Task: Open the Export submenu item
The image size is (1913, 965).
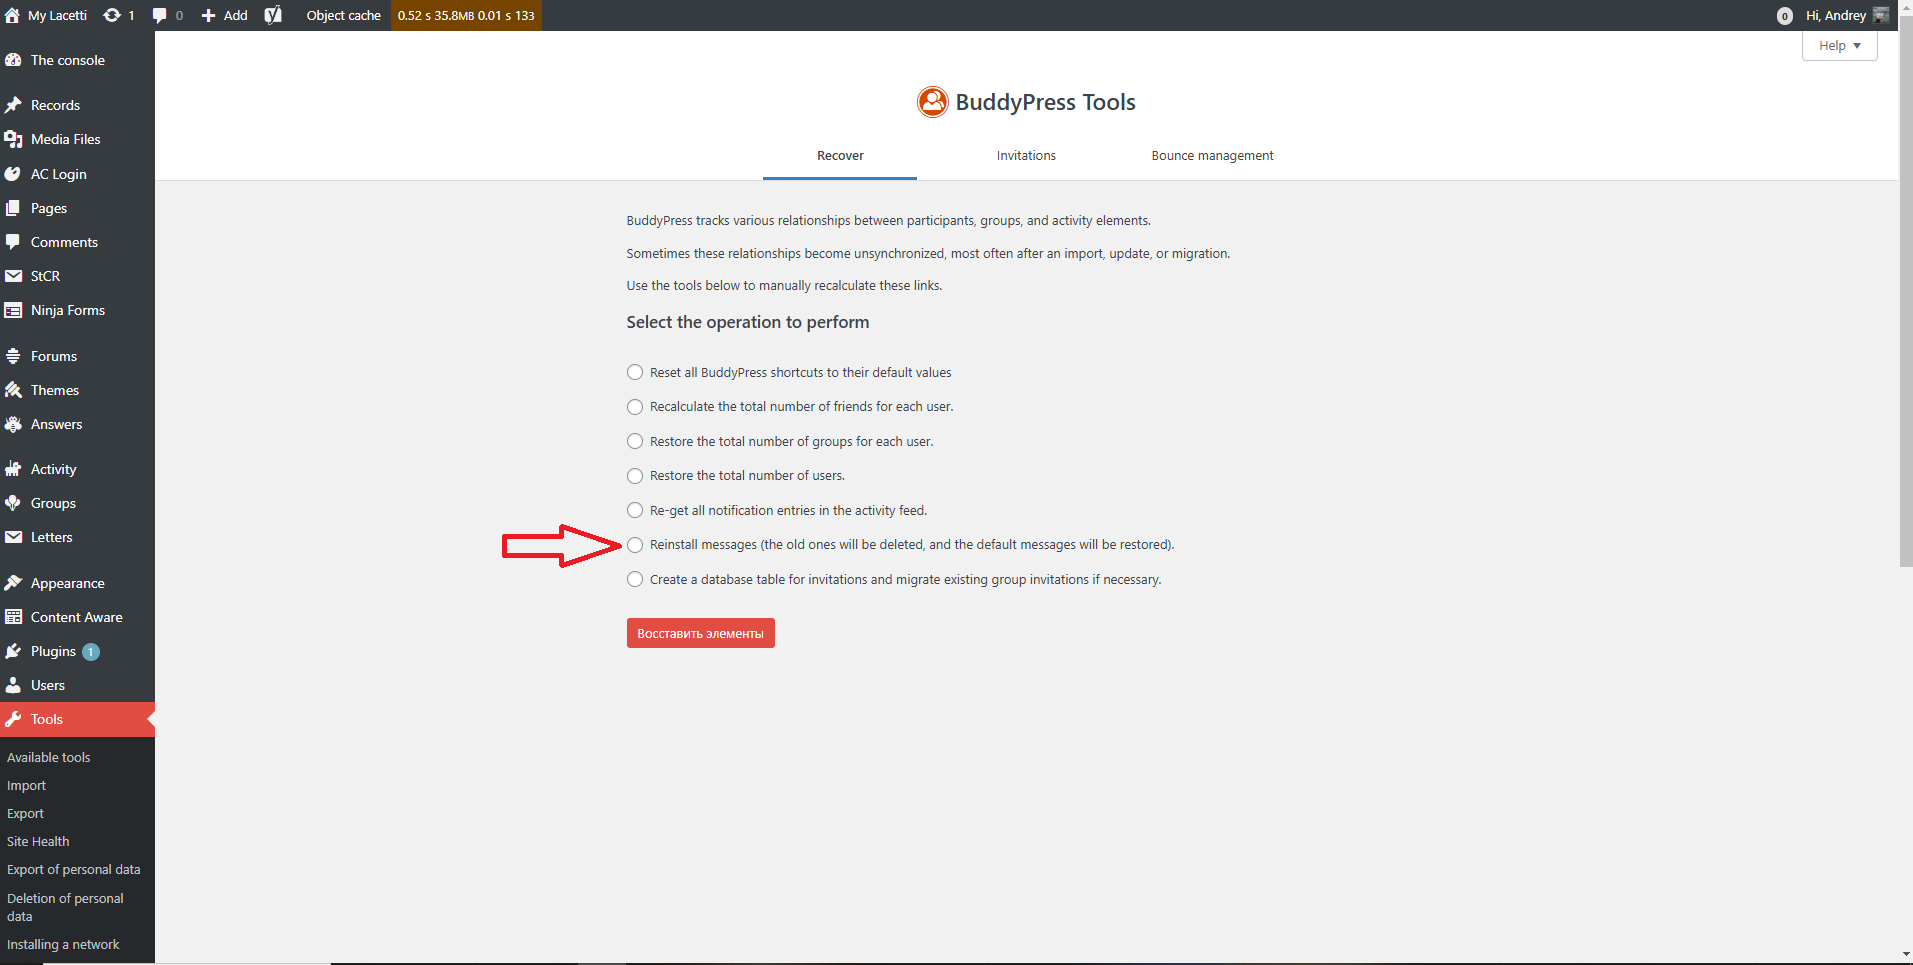Action: pyautogui.click(x=26, y=813)
